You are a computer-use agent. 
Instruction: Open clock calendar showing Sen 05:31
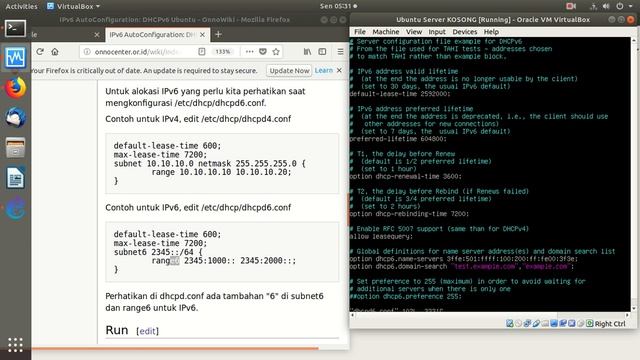tap(338, 6)
